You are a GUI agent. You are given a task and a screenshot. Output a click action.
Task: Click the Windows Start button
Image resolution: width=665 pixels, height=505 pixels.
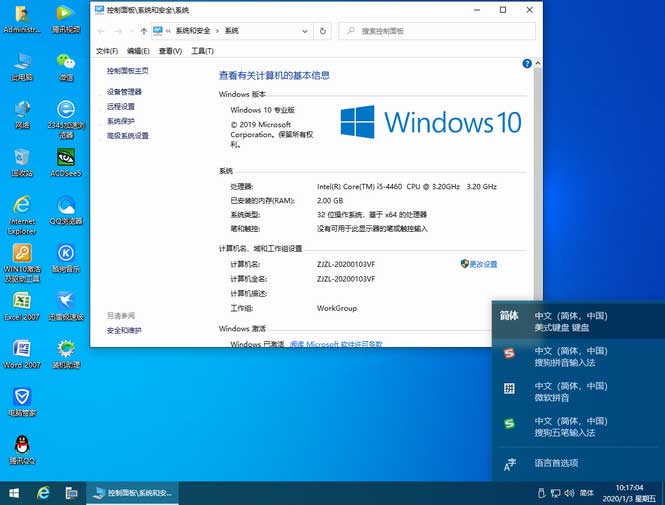pos(15,492)
